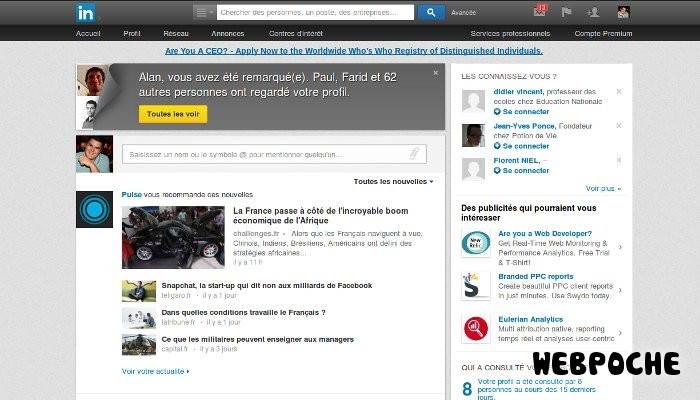Open the Snapchat start-up article
Viewport: 700px width, 400px height.
click(267, 286)
